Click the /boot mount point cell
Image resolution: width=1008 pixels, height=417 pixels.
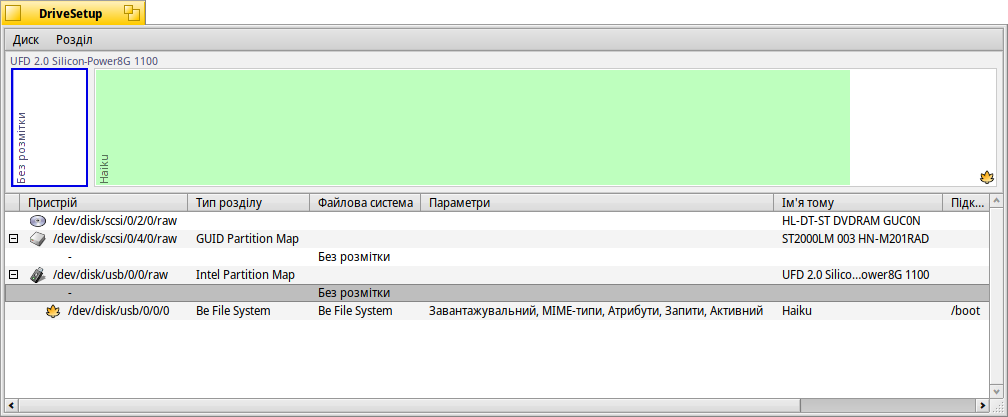point(966,311)
